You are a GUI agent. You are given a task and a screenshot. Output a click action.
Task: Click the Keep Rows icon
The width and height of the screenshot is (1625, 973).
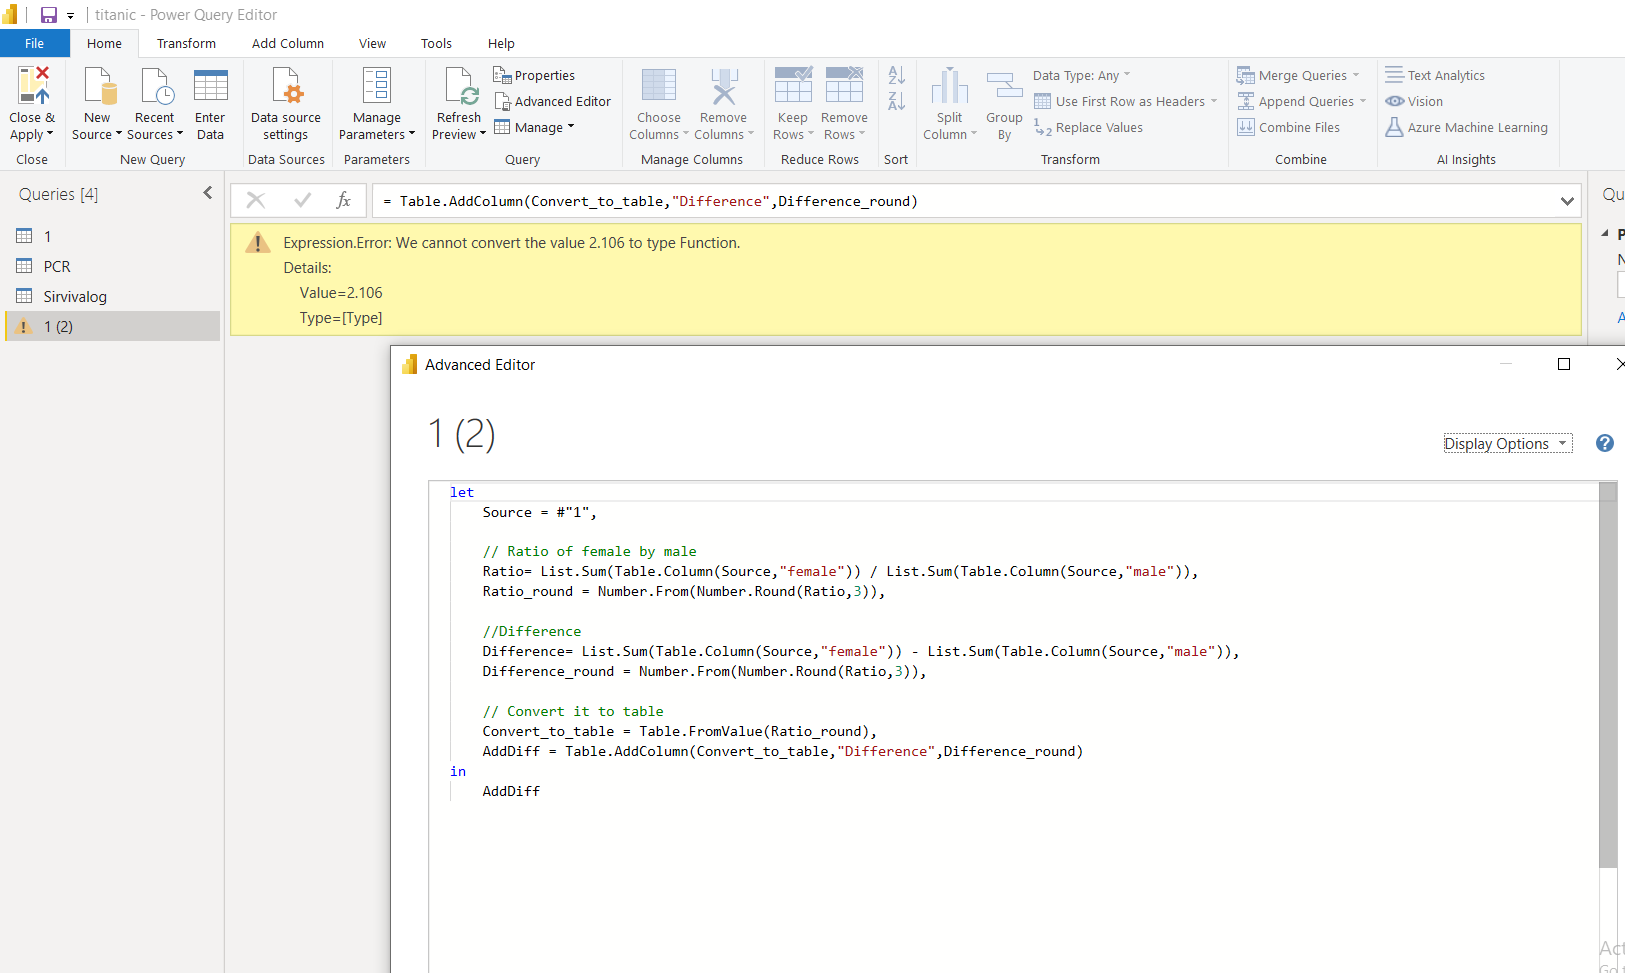point(793,86)
